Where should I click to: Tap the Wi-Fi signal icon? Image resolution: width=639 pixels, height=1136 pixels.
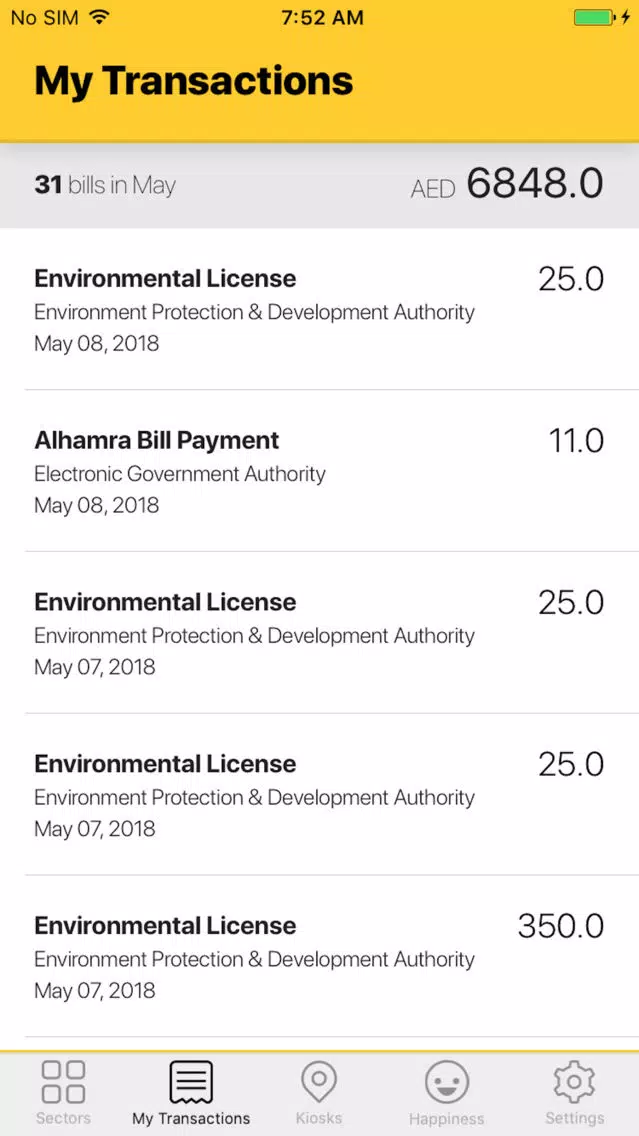pyautogui.click(x=99, y=17)
